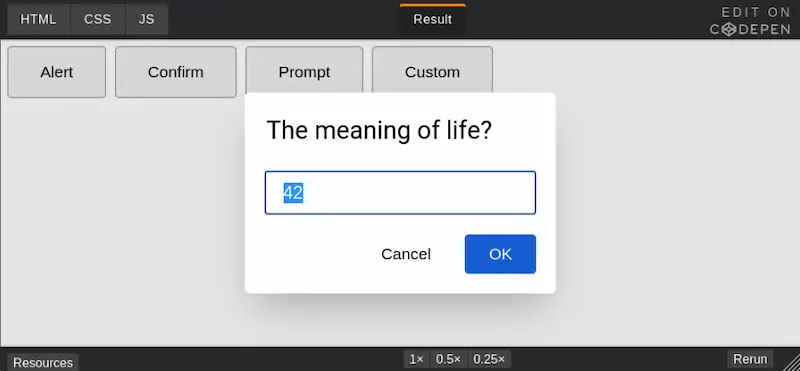Click the CodePen cube logo icon

point(729,30)
